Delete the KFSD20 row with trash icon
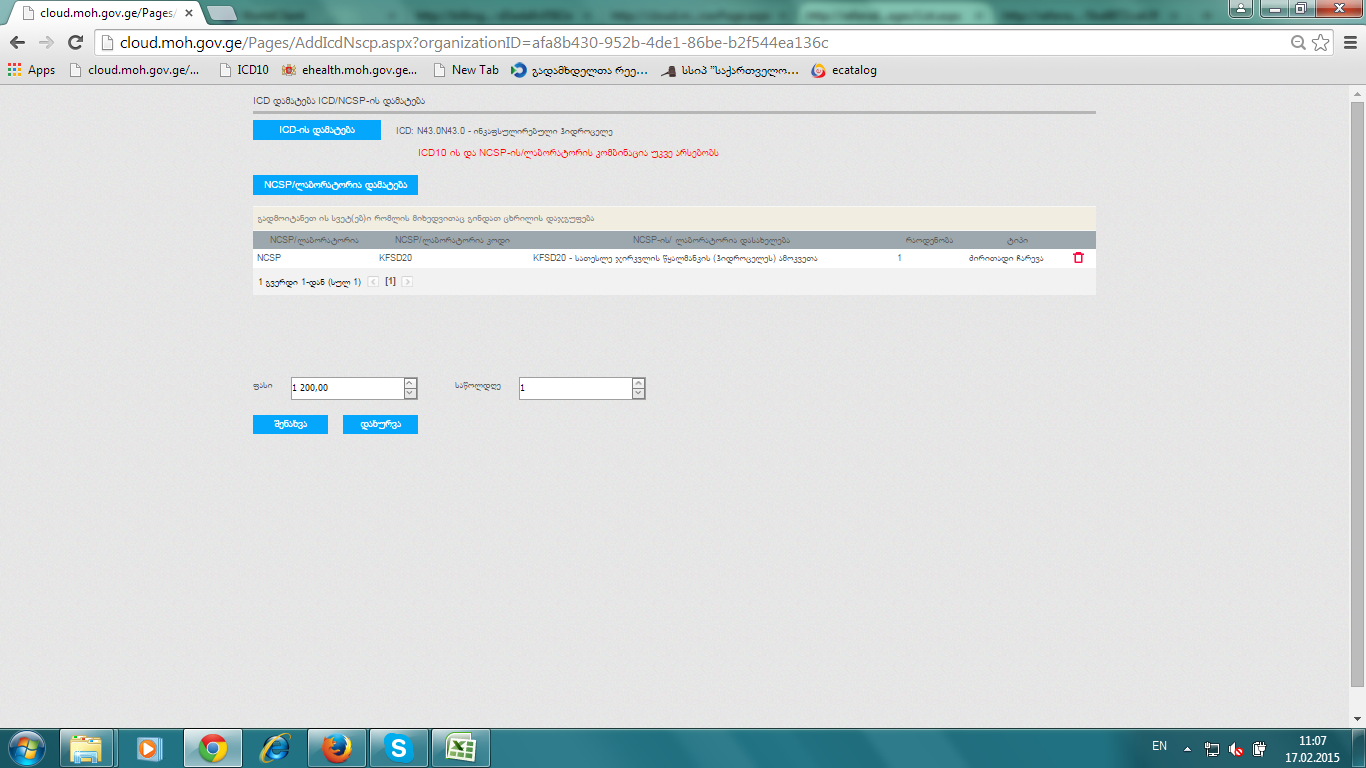 coord(1078,258)
